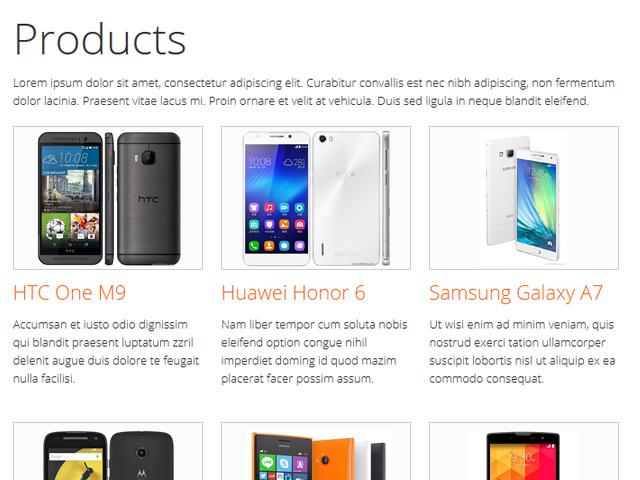Click the HTC One M9 title link

pyautogui.click(x=70, y=293)
